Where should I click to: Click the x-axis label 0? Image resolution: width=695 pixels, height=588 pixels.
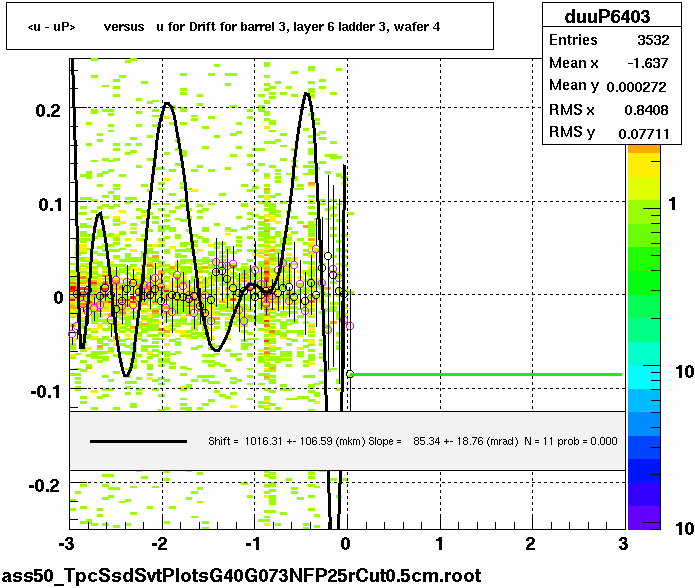click(x=346, y=544)
